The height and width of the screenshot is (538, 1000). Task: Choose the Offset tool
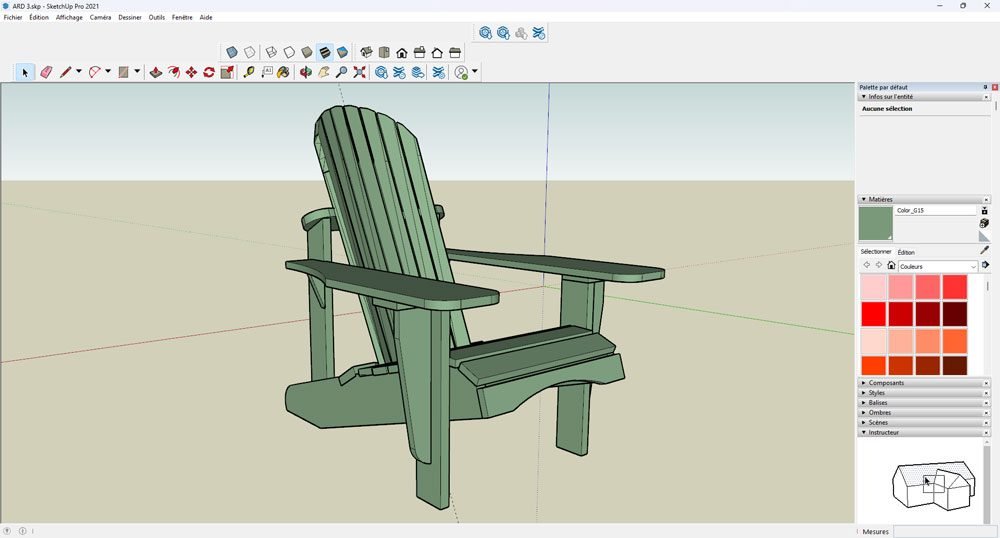coord(173,73)
